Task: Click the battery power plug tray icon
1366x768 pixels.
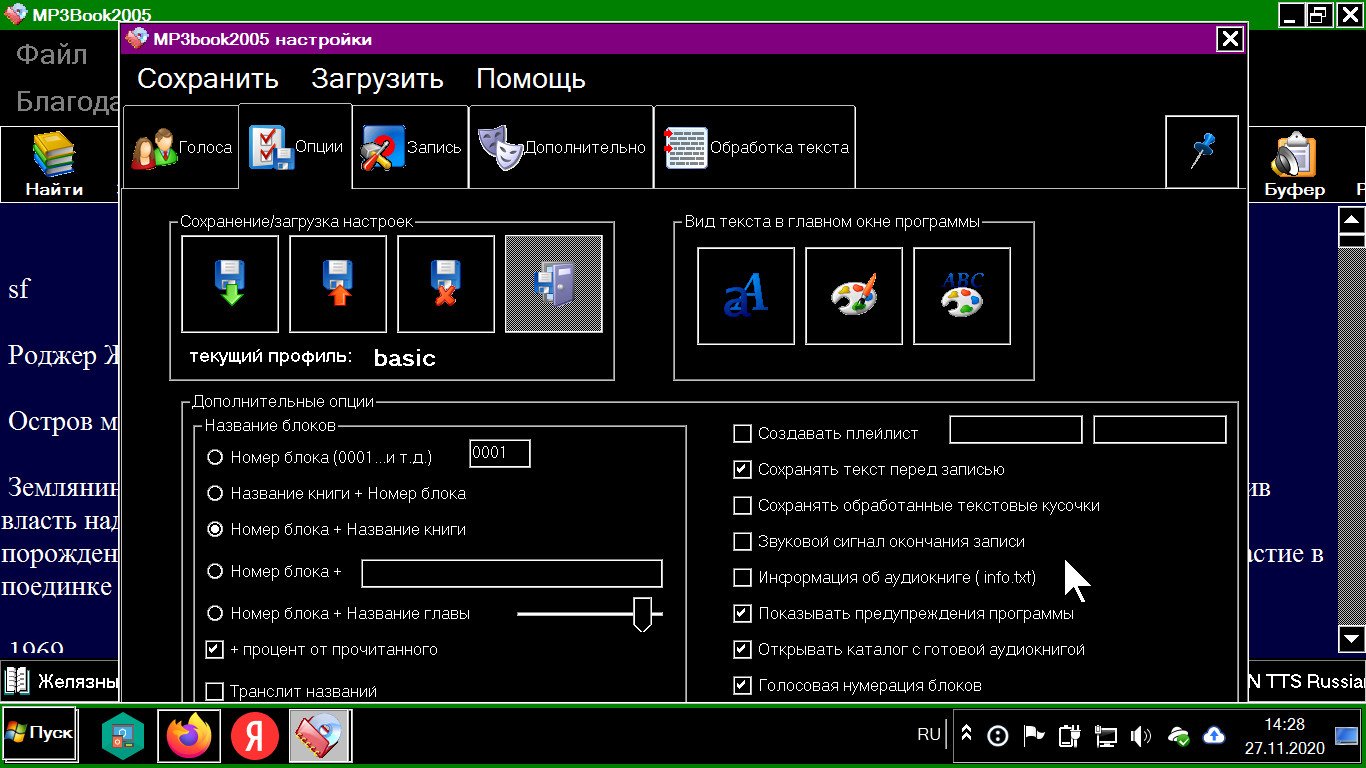Action: tap(1070, 737)
